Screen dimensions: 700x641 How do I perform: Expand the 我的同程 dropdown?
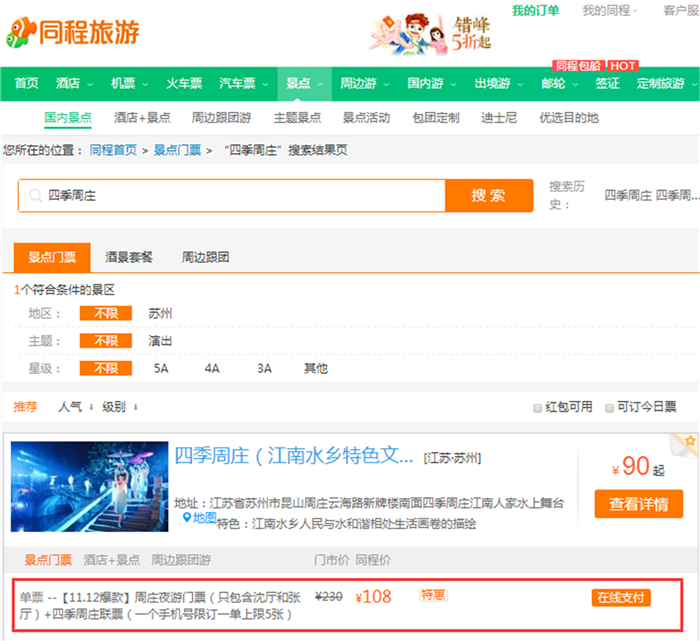610,11
